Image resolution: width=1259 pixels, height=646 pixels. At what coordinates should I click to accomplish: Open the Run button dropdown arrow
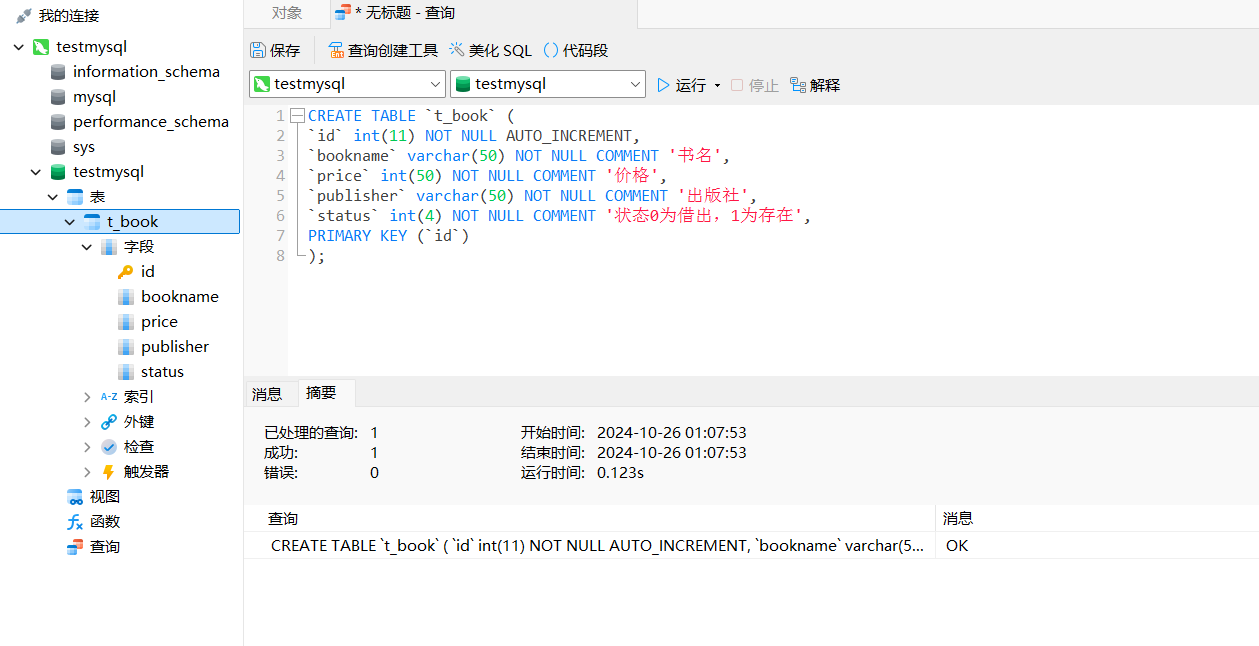717,86
